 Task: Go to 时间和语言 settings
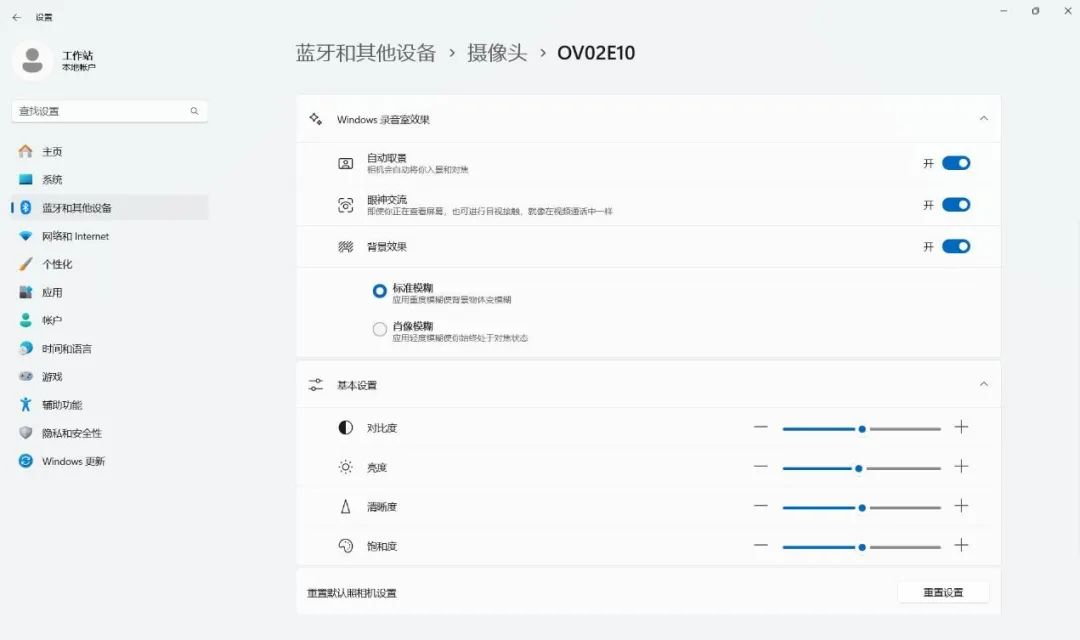tap(110, 349)
